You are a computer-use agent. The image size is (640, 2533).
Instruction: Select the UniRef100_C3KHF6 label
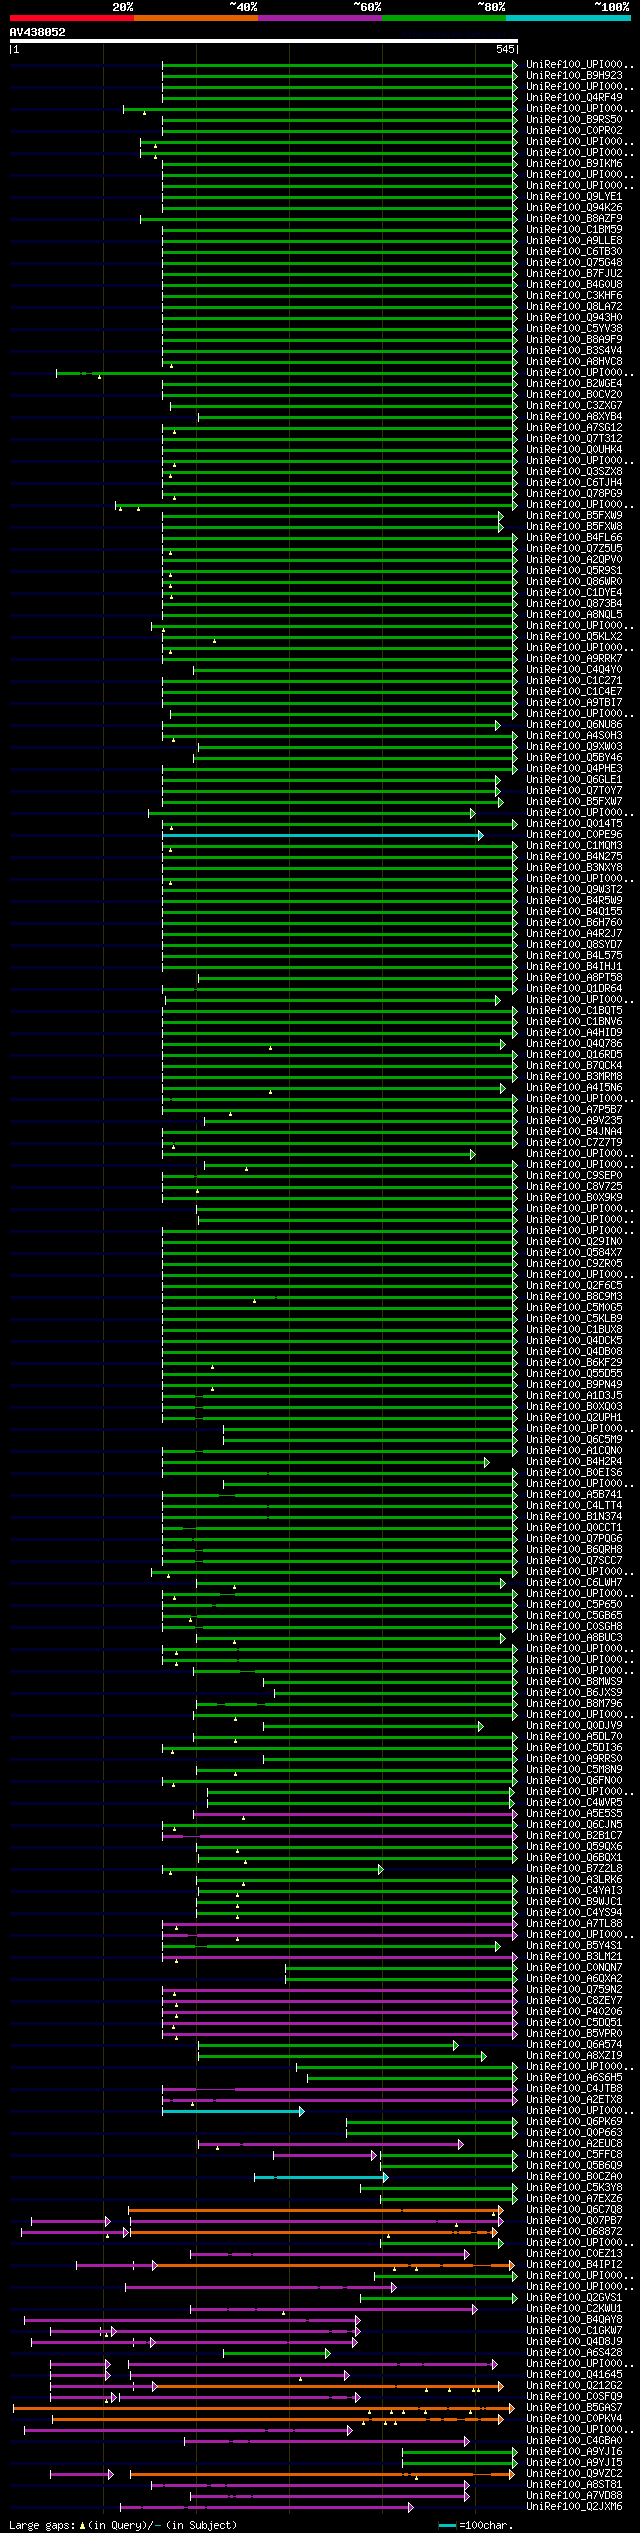pos(574,295)
